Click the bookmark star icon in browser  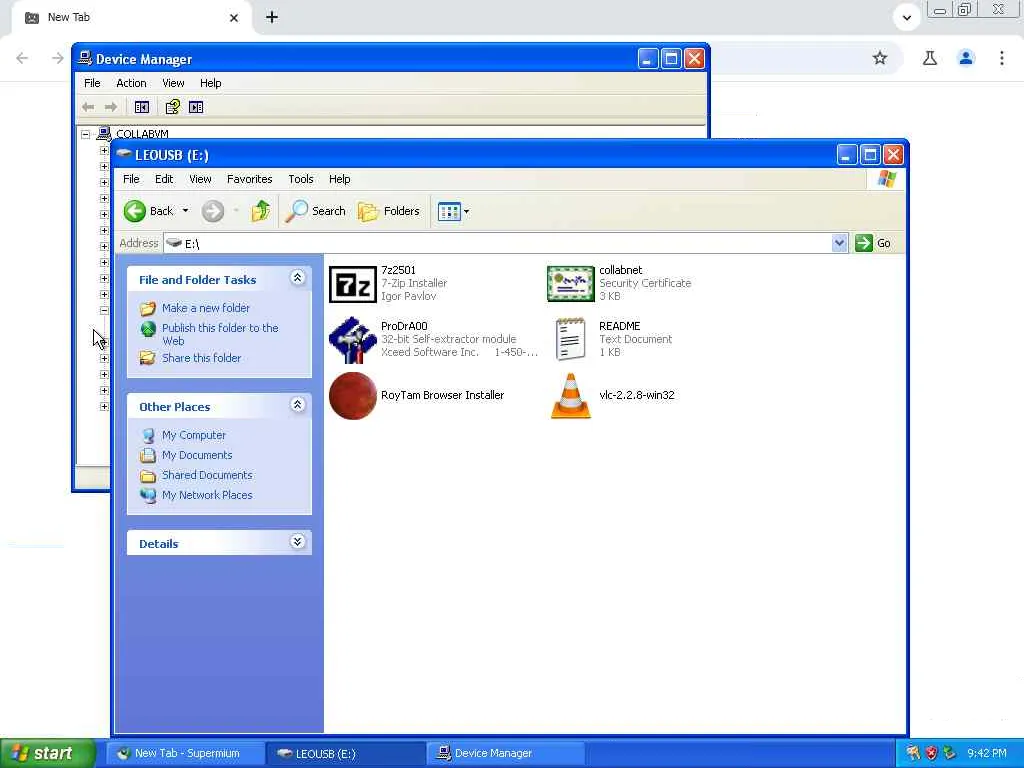tap(880, 58)
